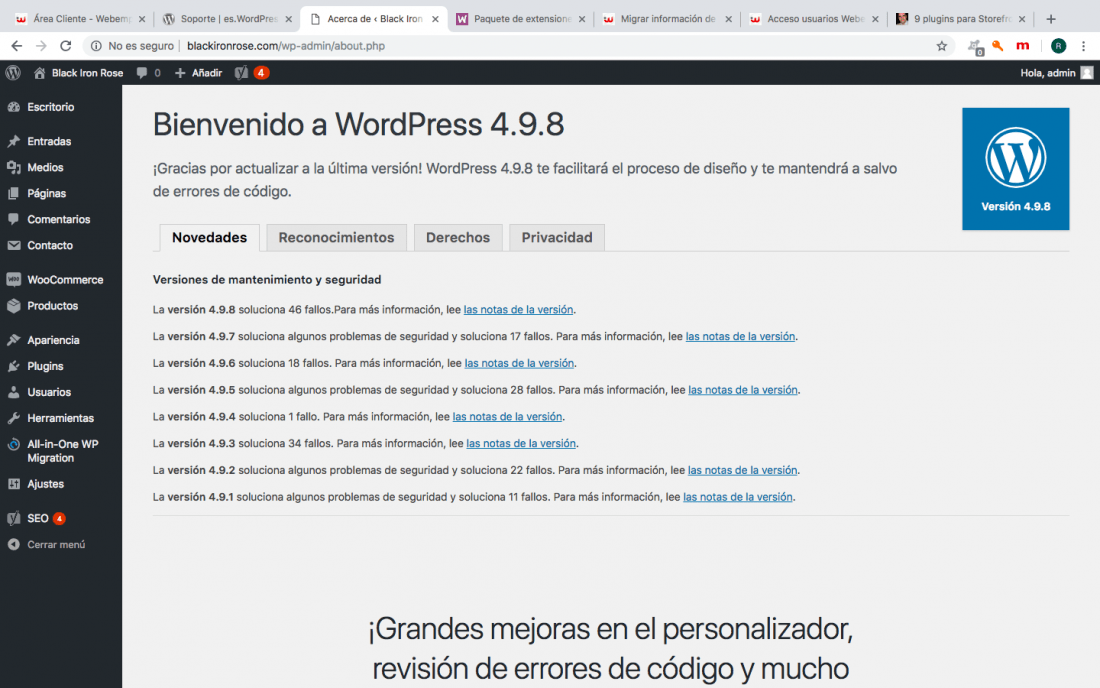Switch to the Derechos tab
The image size is (1100, 688).
coord(457,238)
